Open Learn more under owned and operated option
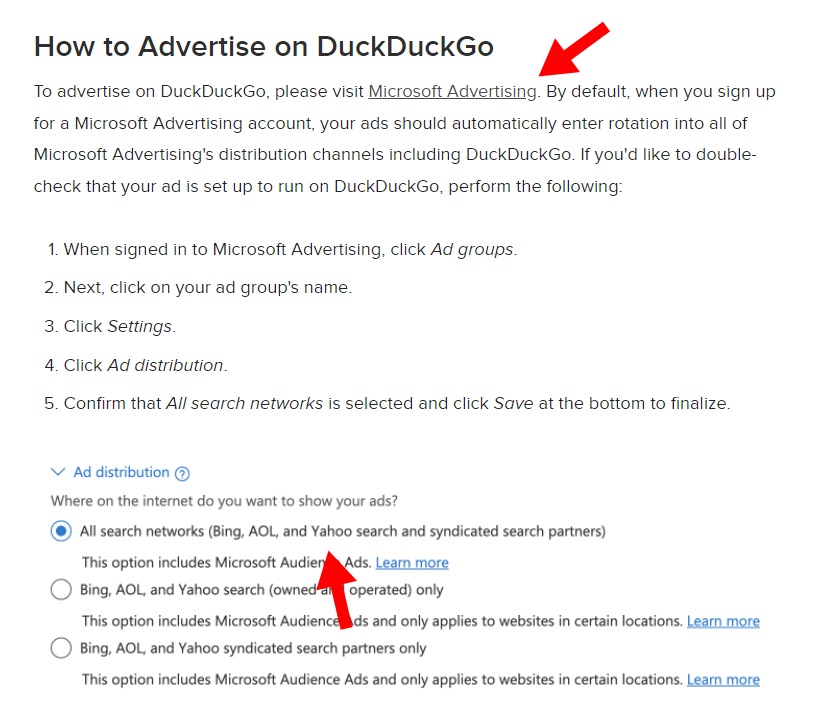Image resolution: width=830 pixels, height=728 pixels. click(x=723, y=621)
